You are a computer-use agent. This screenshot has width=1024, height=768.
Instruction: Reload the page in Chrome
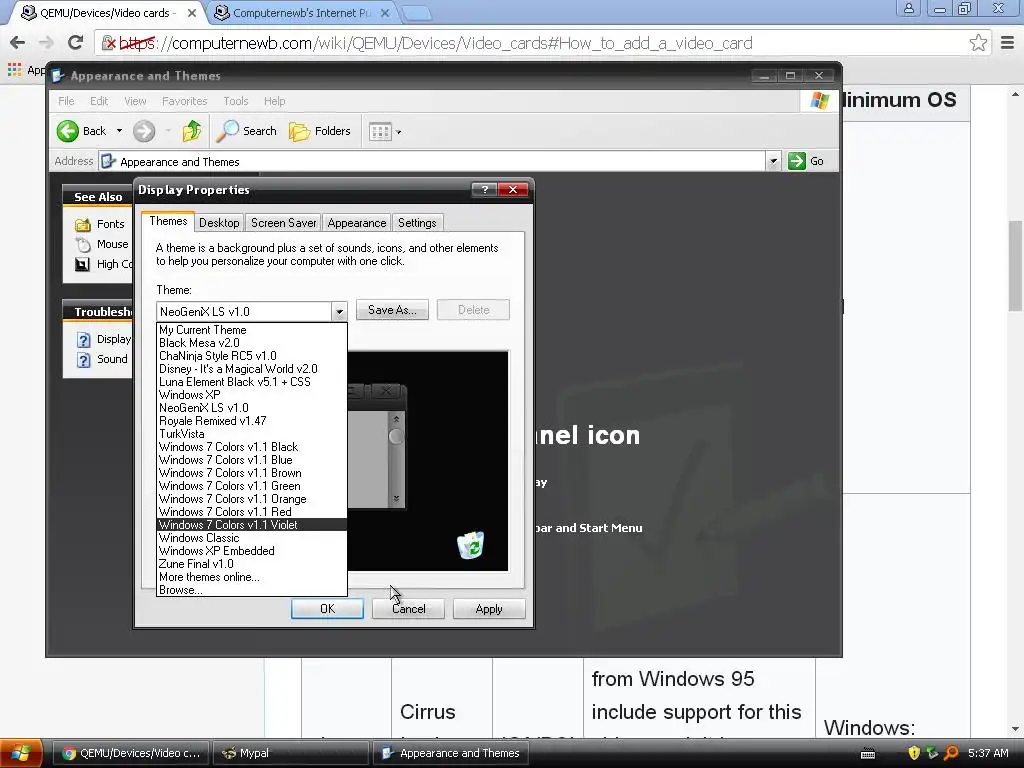coord(76,43)
